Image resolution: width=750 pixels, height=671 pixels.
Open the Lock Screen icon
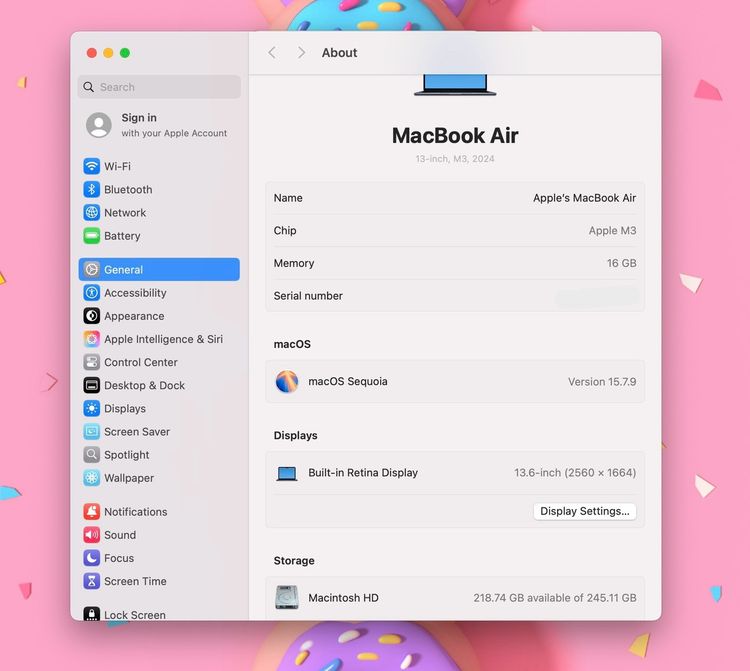pyautogui.click(x=91, y=614)
